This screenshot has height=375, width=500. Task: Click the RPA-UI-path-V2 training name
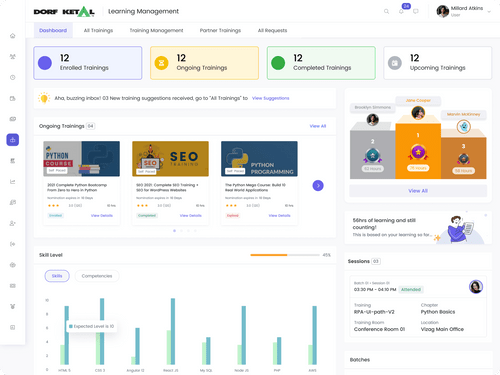tap(374, 312)
